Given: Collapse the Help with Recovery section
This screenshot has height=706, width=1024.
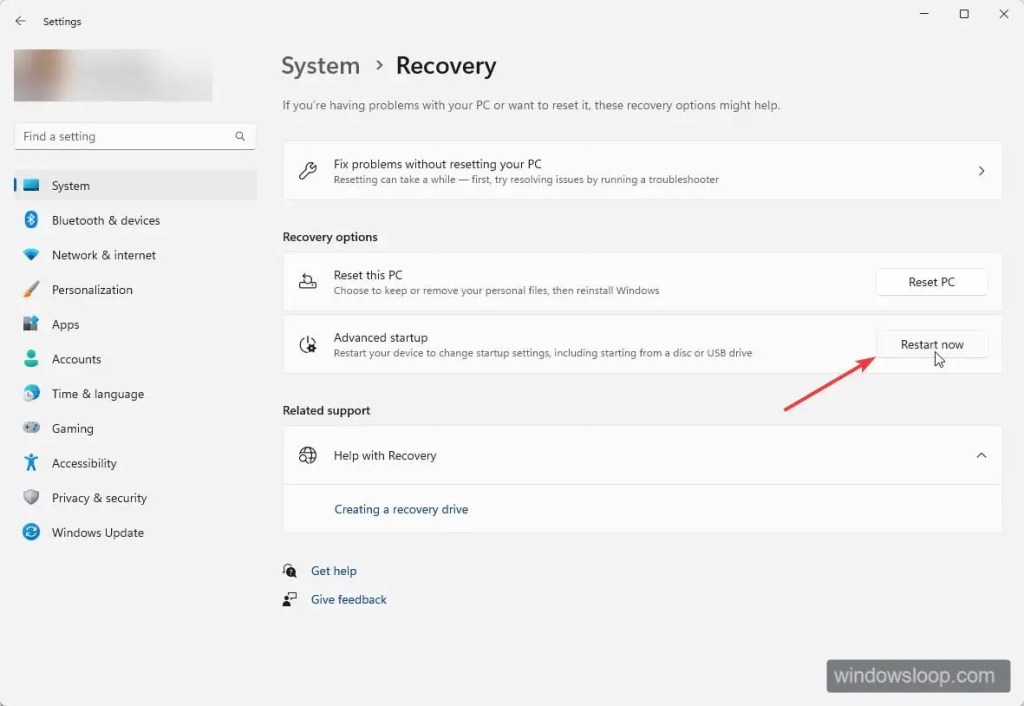Looking at the screenshot, I should 981,456.
